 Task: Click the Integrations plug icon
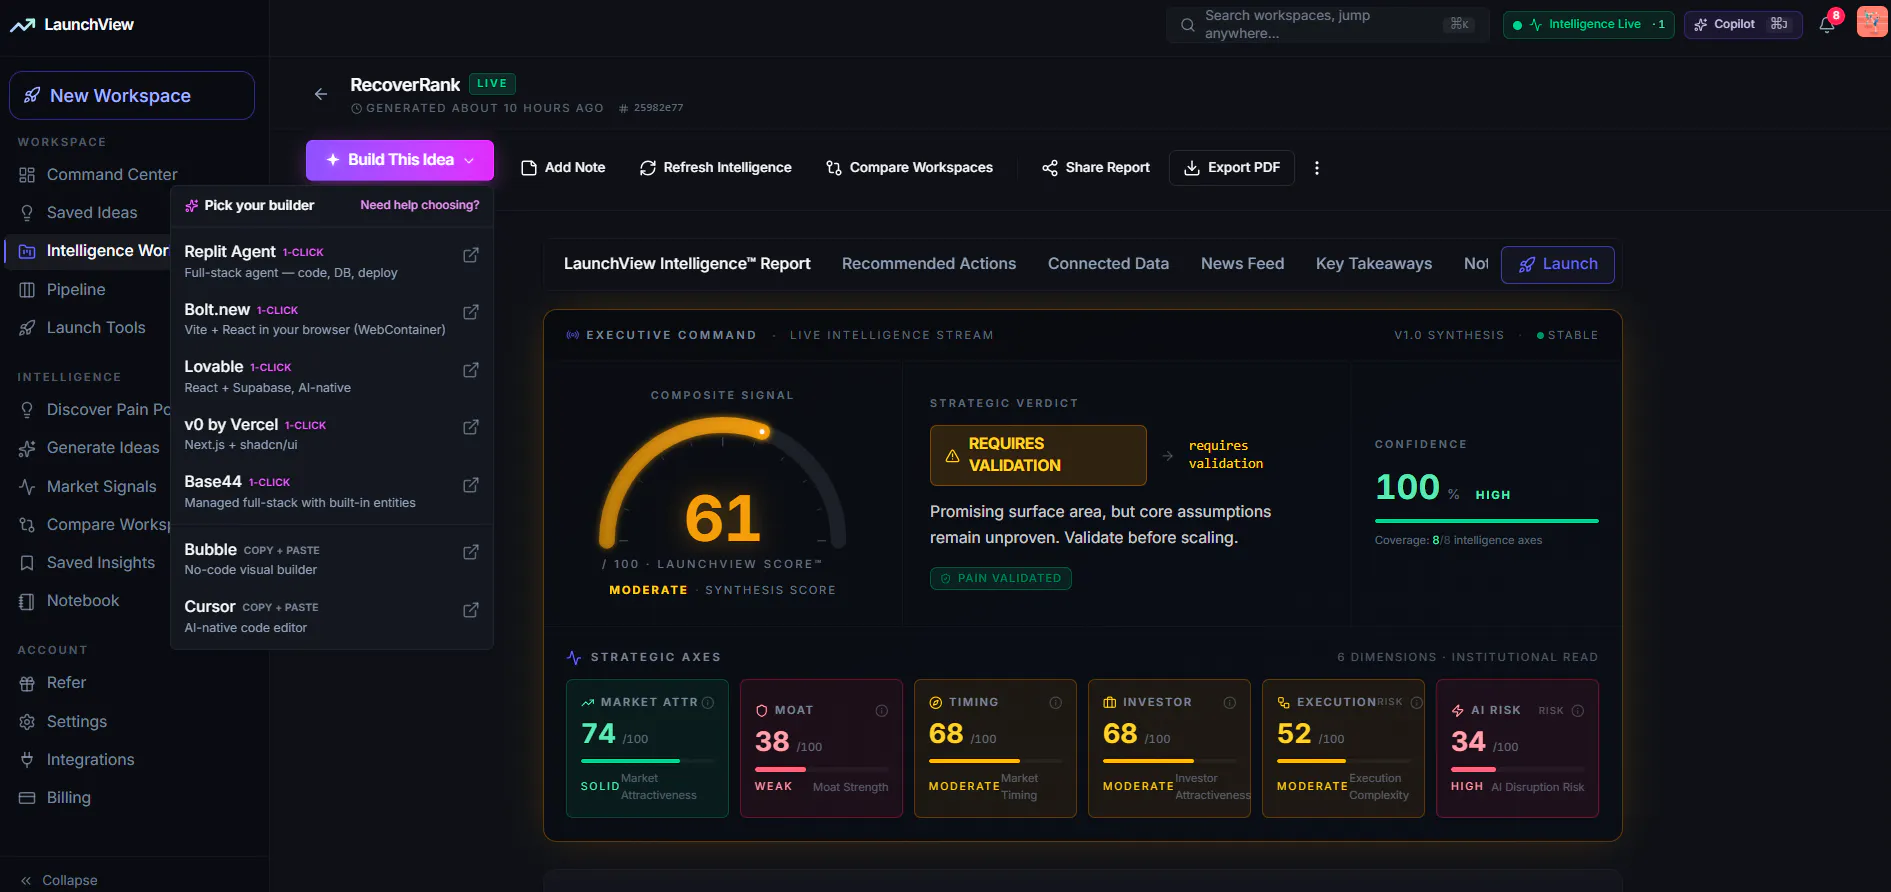(27, 760)
